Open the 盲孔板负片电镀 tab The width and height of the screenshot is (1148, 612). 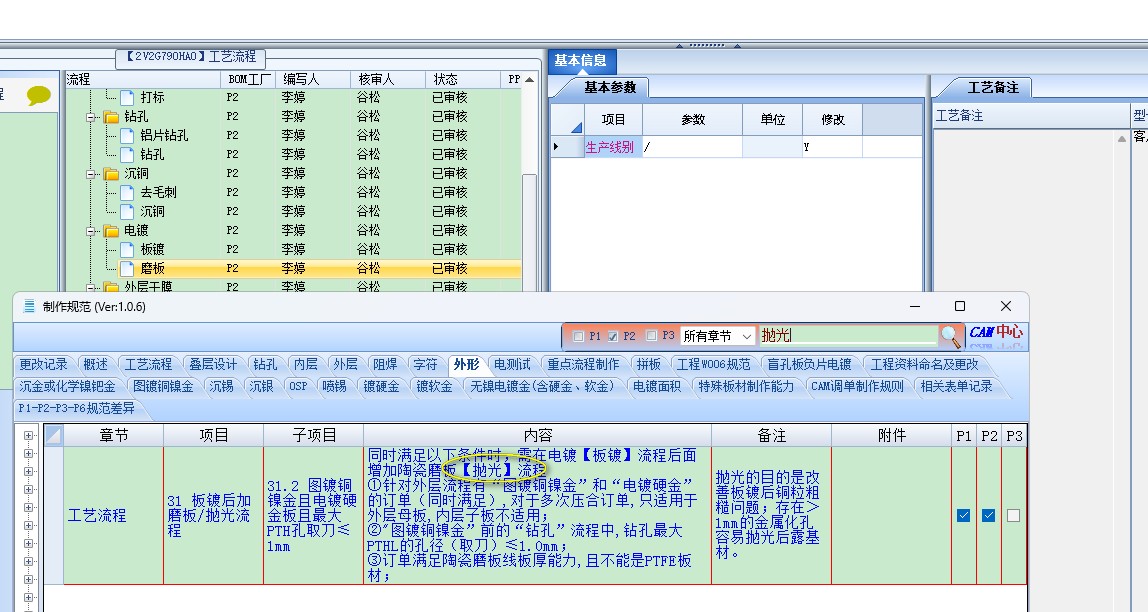[x=809, y=364]
